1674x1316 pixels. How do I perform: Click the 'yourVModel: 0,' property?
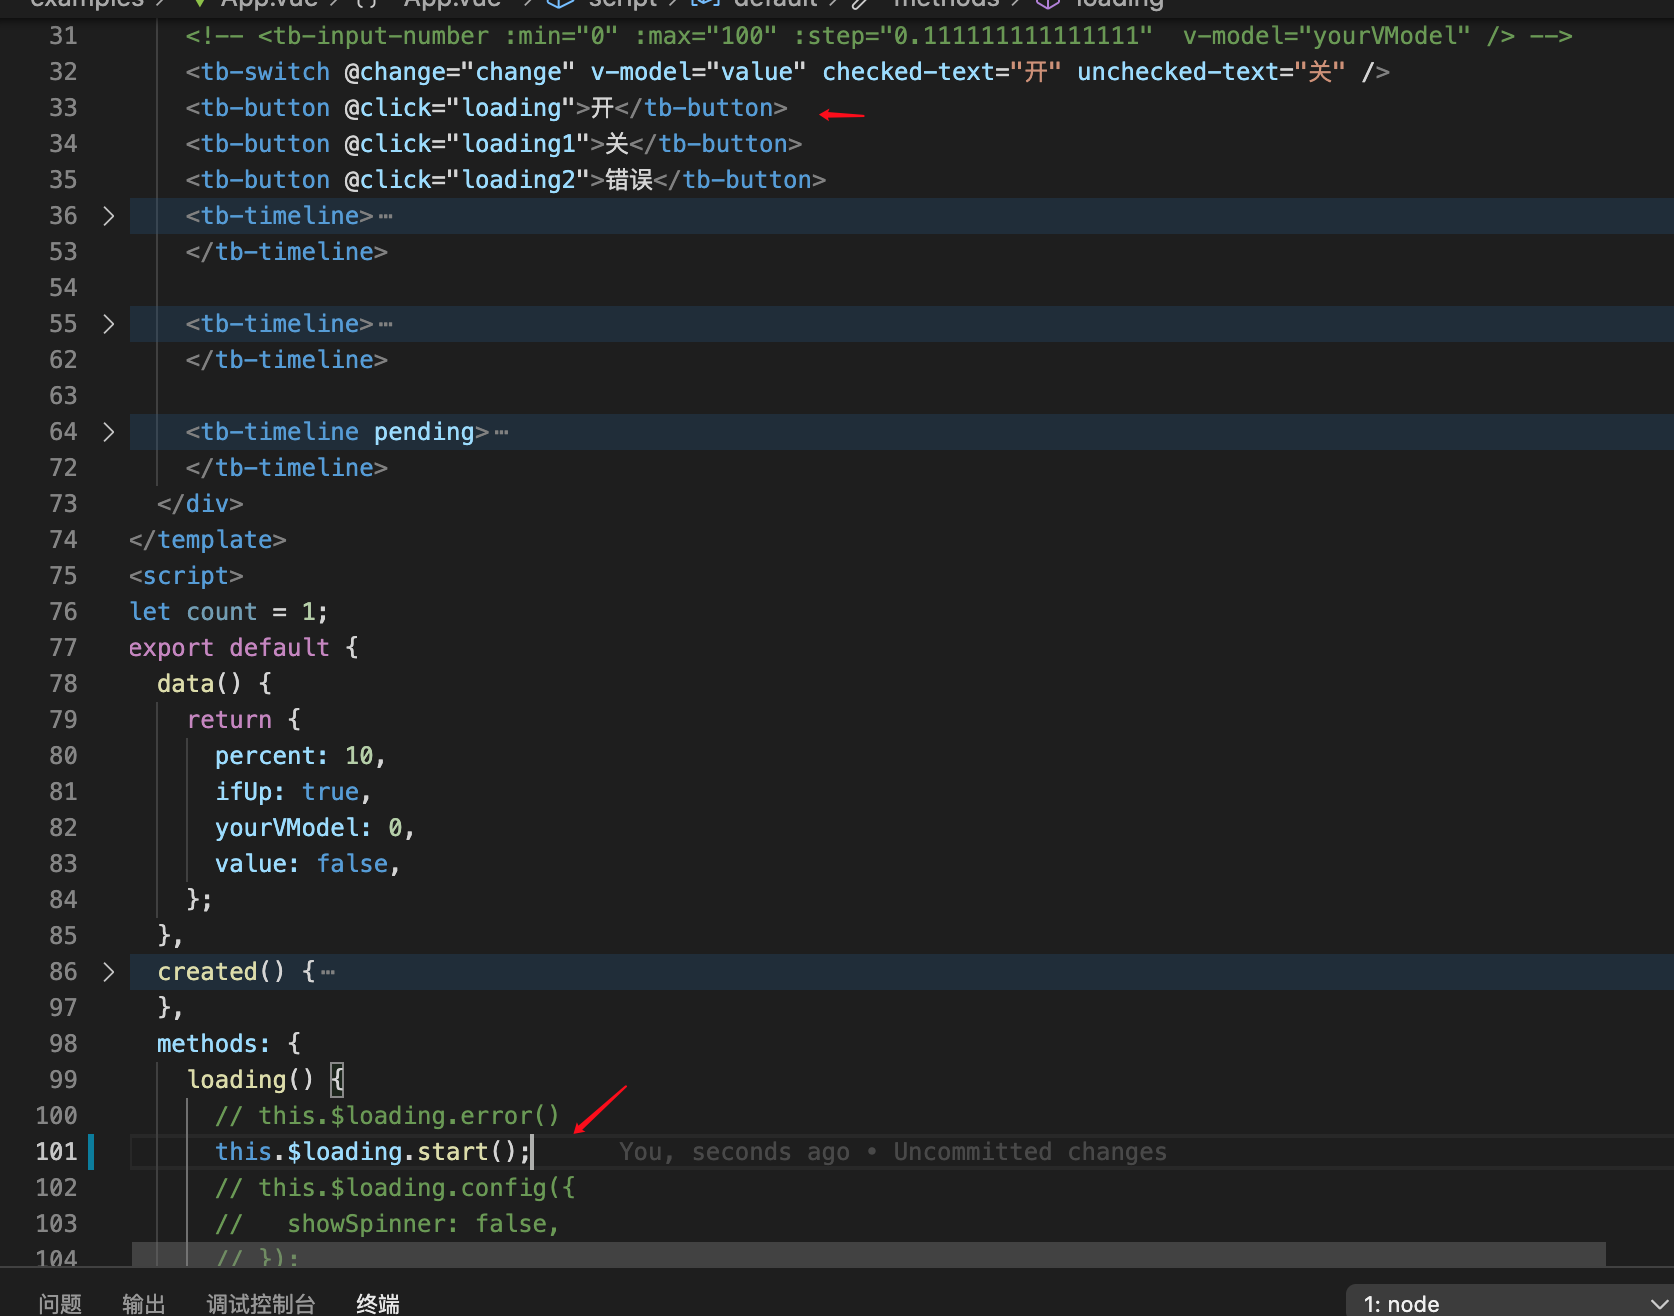tap(315, 828)
